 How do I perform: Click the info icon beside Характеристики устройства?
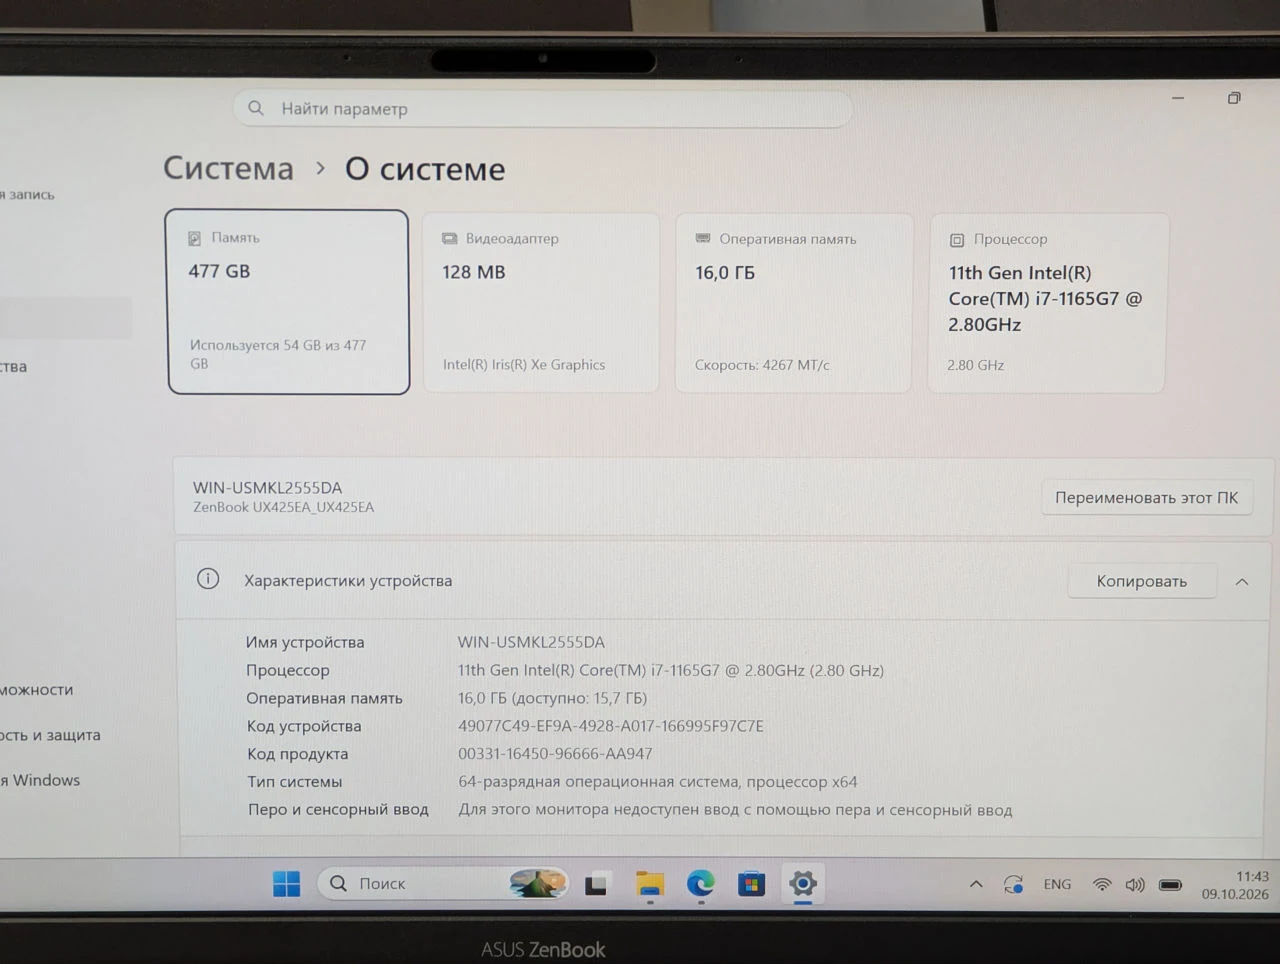tap(208, 579)
